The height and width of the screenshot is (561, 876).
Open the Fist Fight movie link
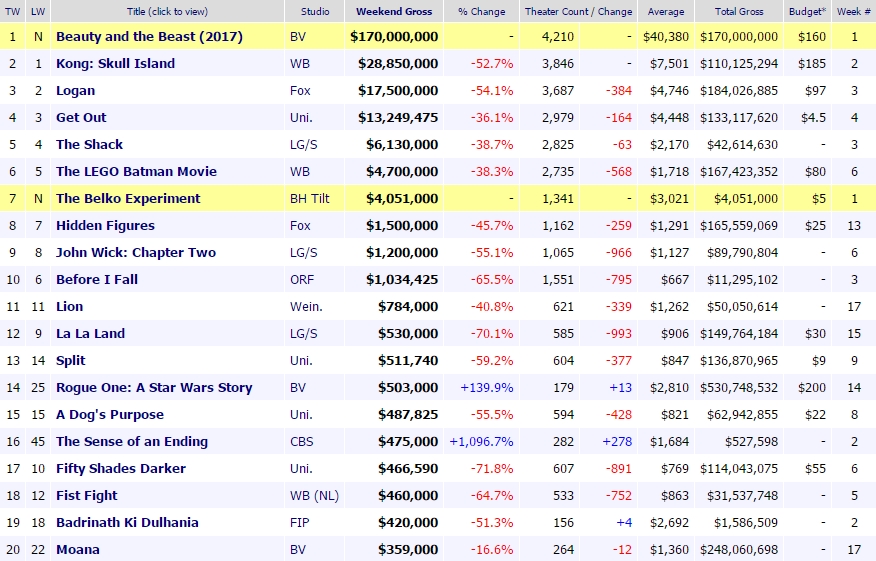pos(87,496)
